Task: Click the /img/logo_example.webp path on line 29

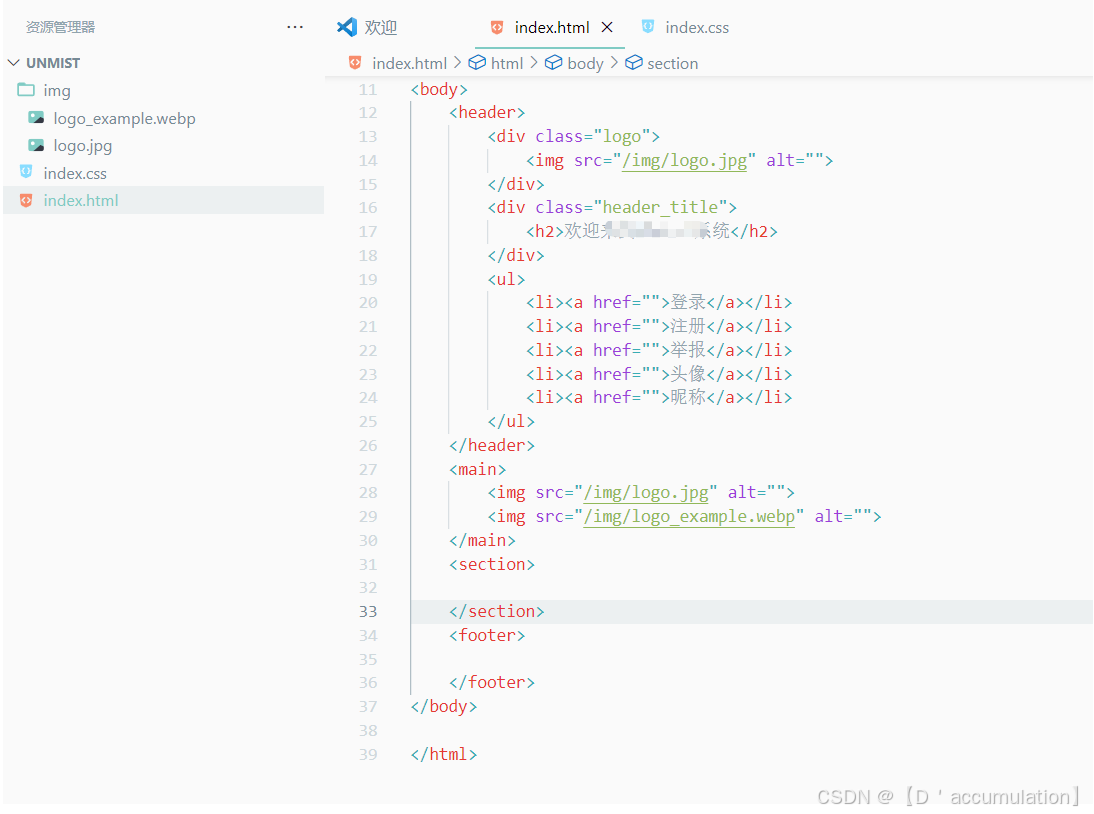Action: click(690, 516)
